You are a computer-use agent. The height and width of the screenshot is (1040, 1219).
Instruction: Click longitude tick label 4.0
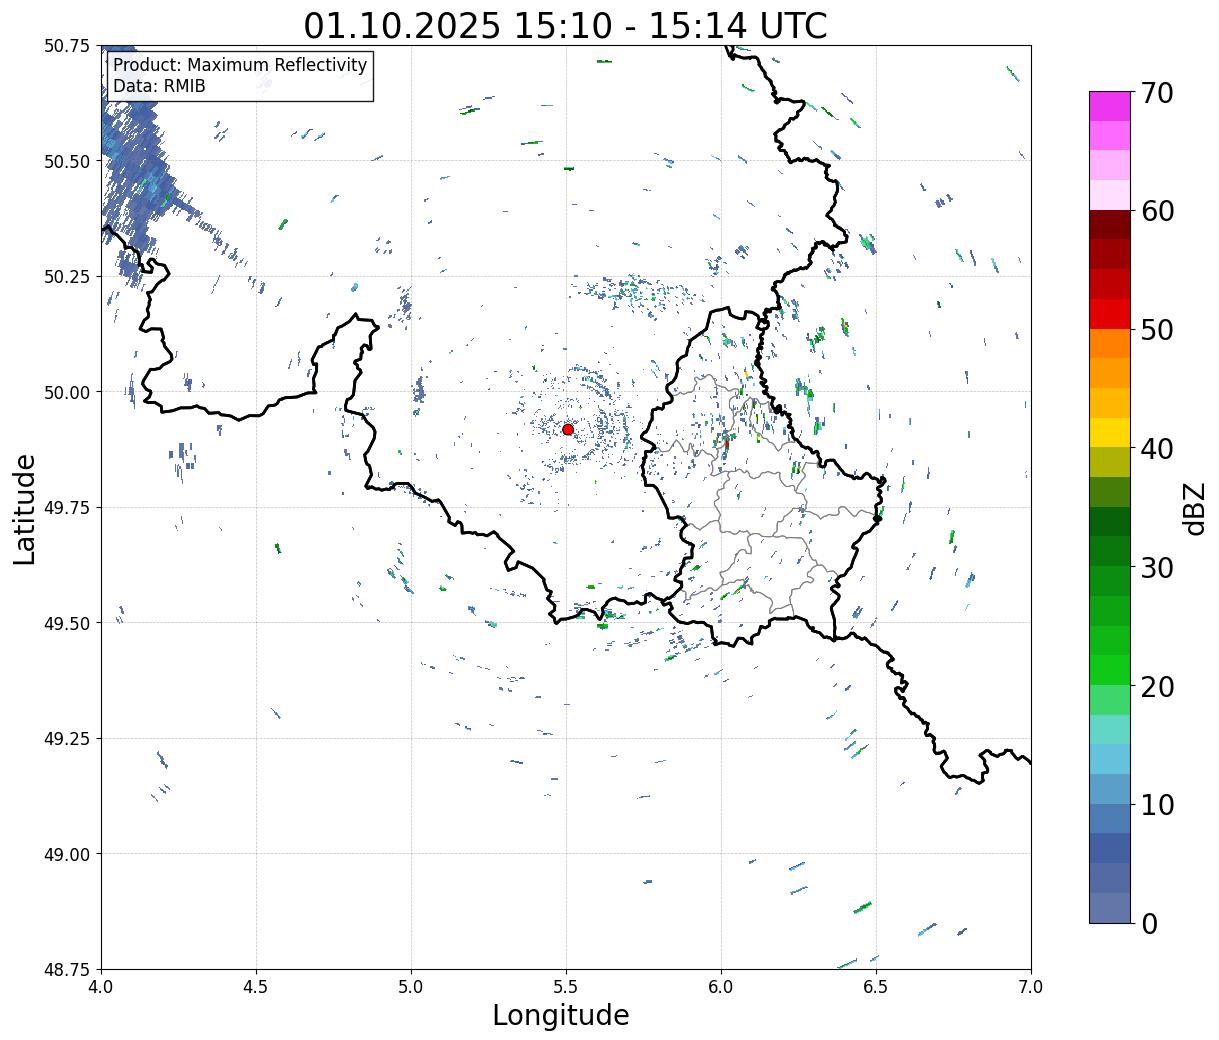point(101,986)
